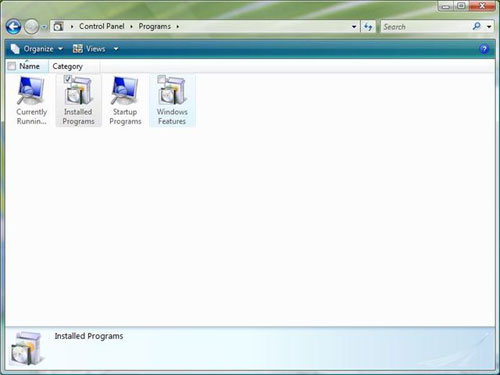Tick the select-all checkbox beside Name
Viewport: 500px width, 375px height.
pyautogui.click(x=12, y=66)
